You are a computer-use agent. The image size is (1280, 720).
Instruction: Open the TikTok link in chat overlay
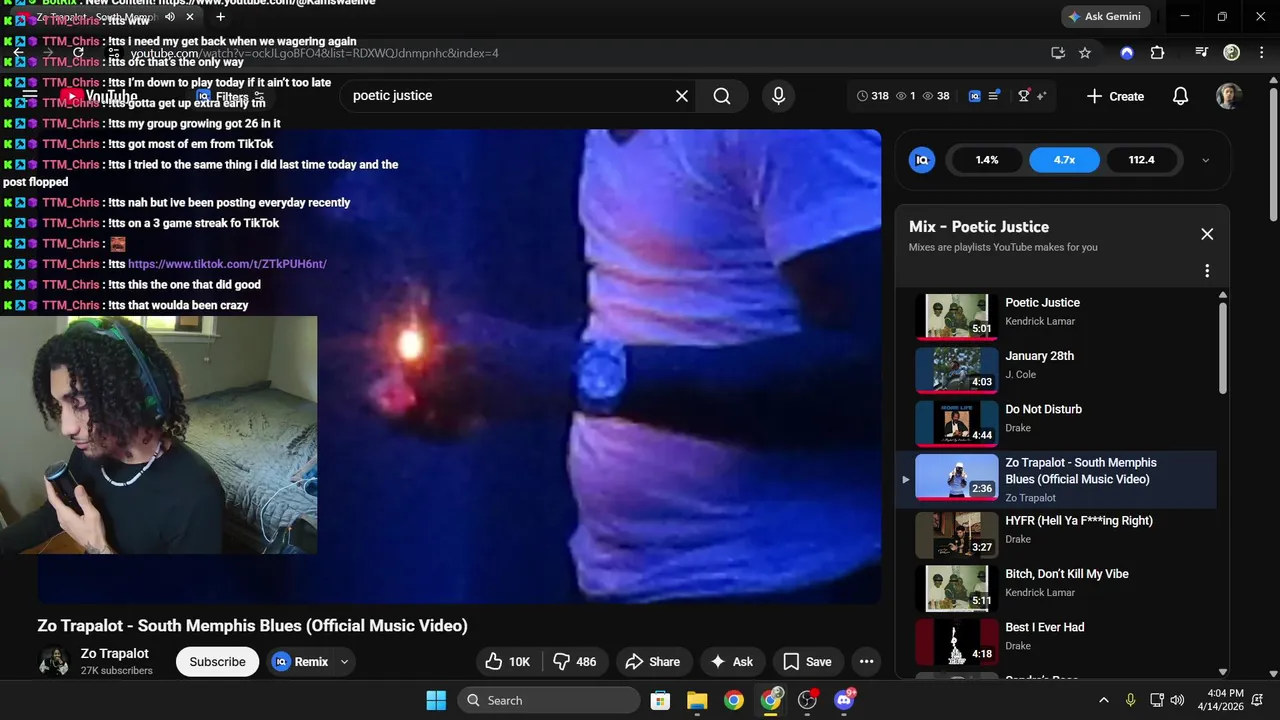[227, 264]
